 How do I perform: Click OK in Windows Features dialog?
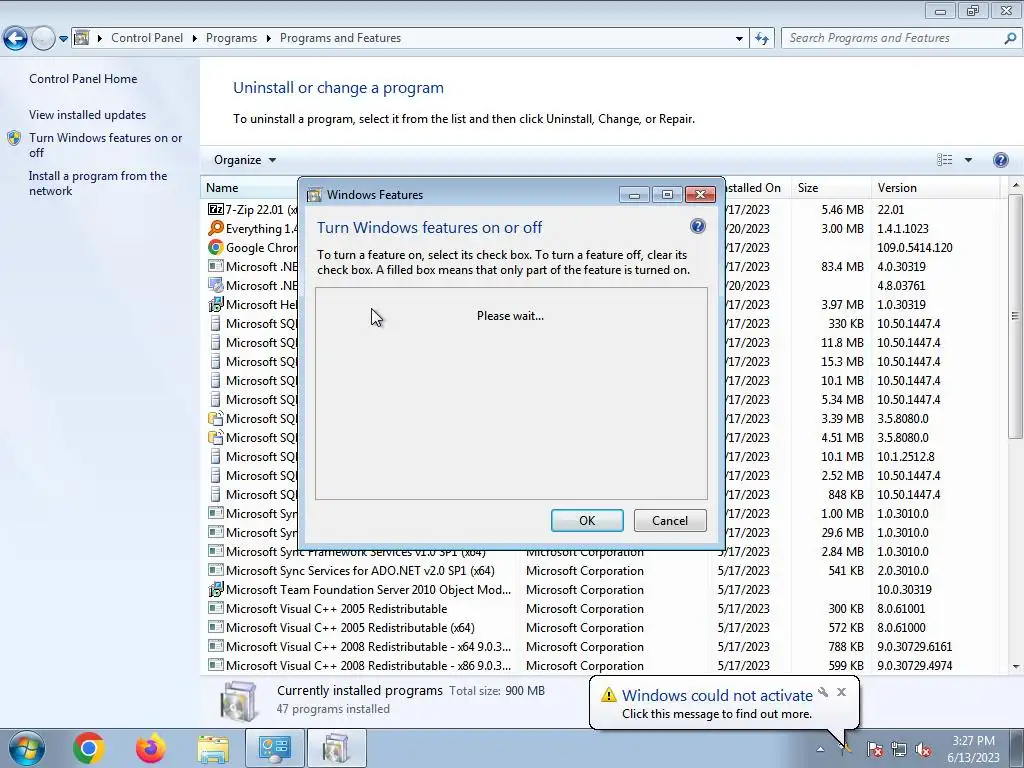pyautogui.click(x=587, y=520)
